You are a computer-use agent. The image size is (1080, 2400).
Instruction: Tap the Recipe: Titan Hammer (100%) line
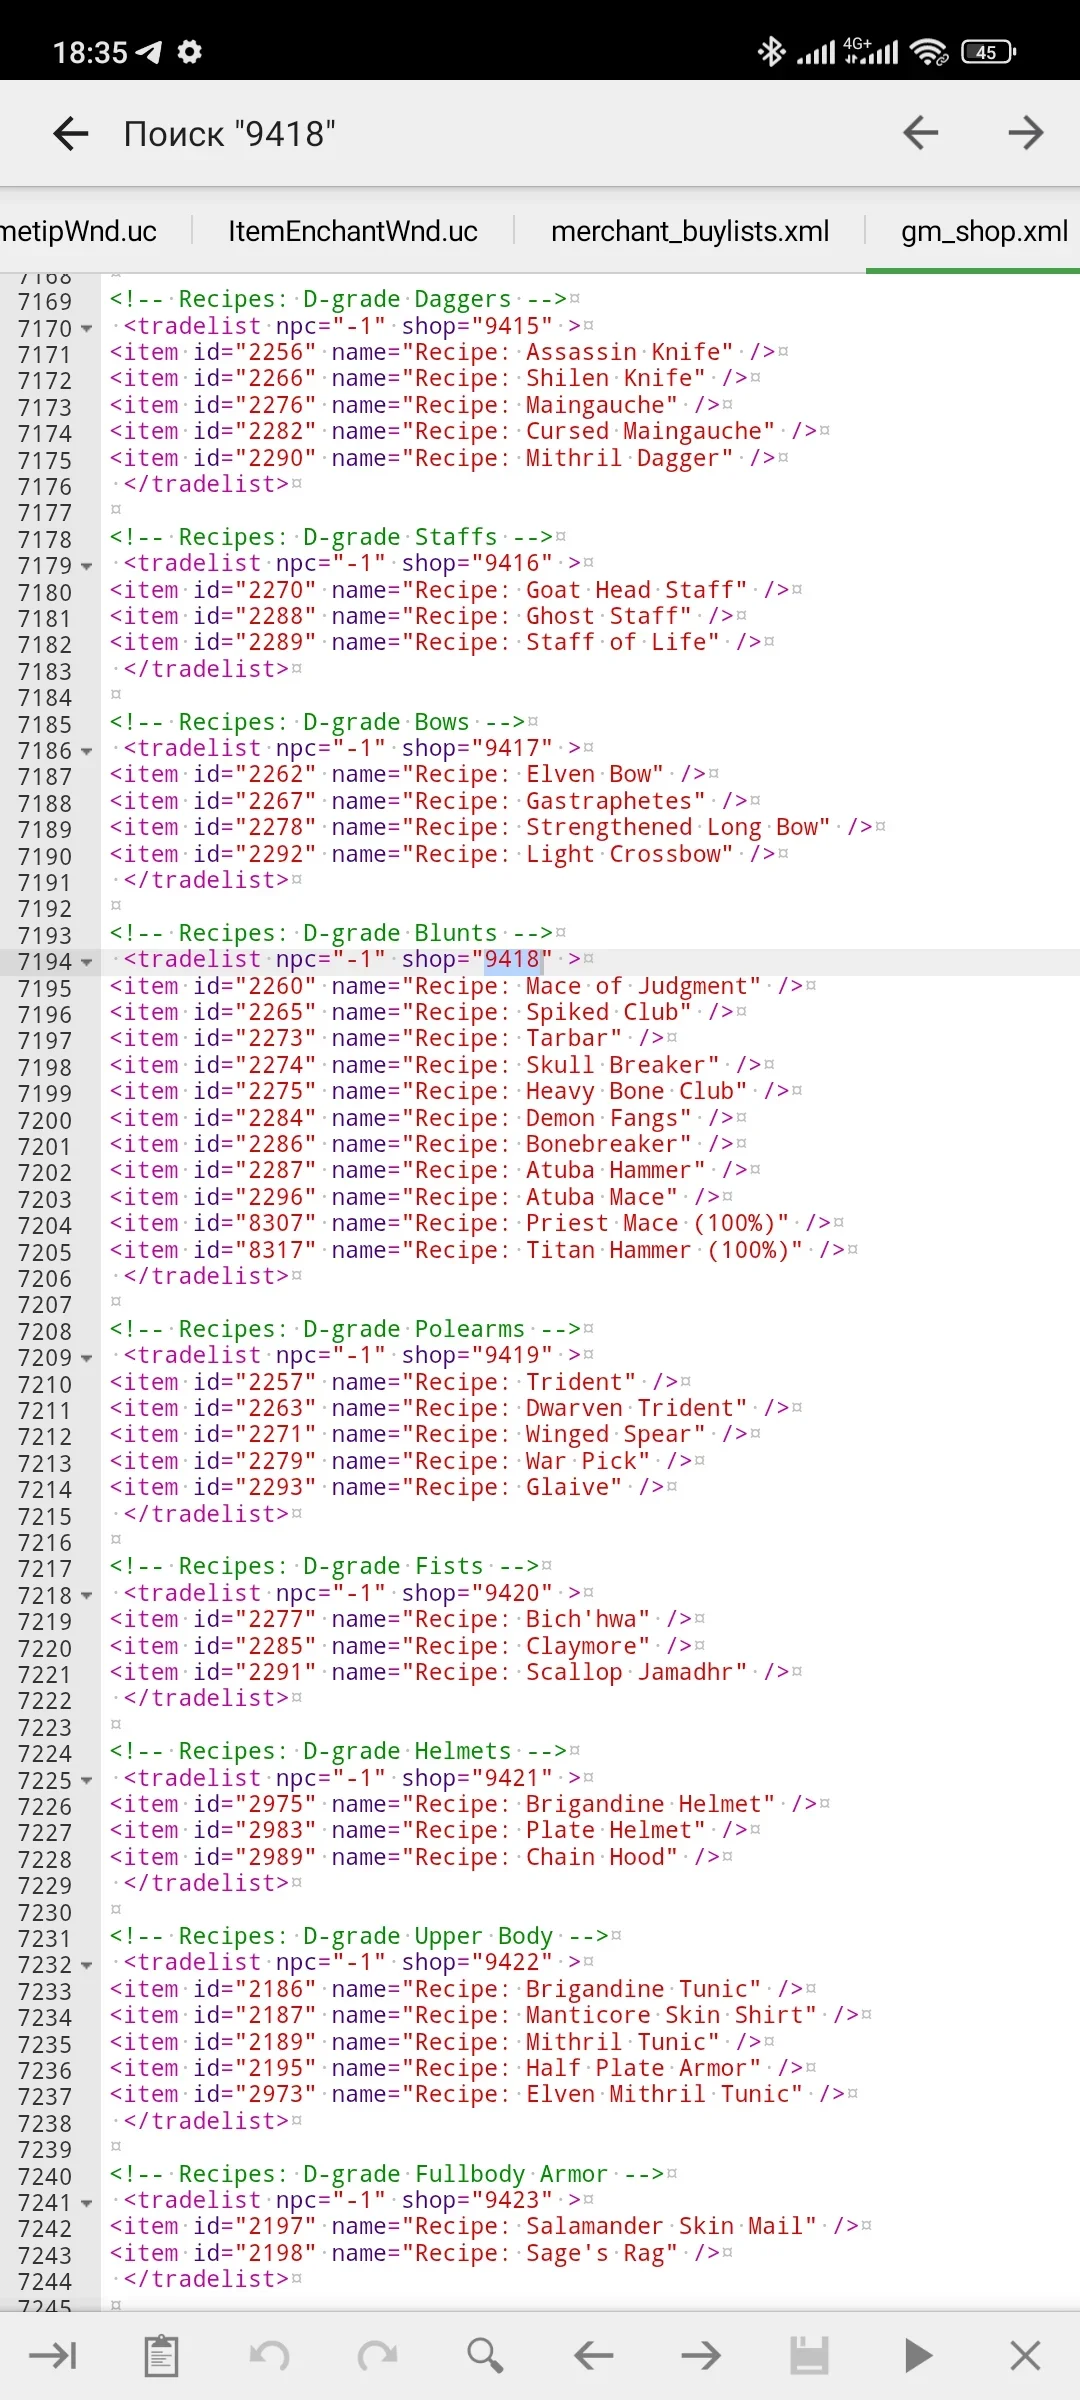[484, 1250]
